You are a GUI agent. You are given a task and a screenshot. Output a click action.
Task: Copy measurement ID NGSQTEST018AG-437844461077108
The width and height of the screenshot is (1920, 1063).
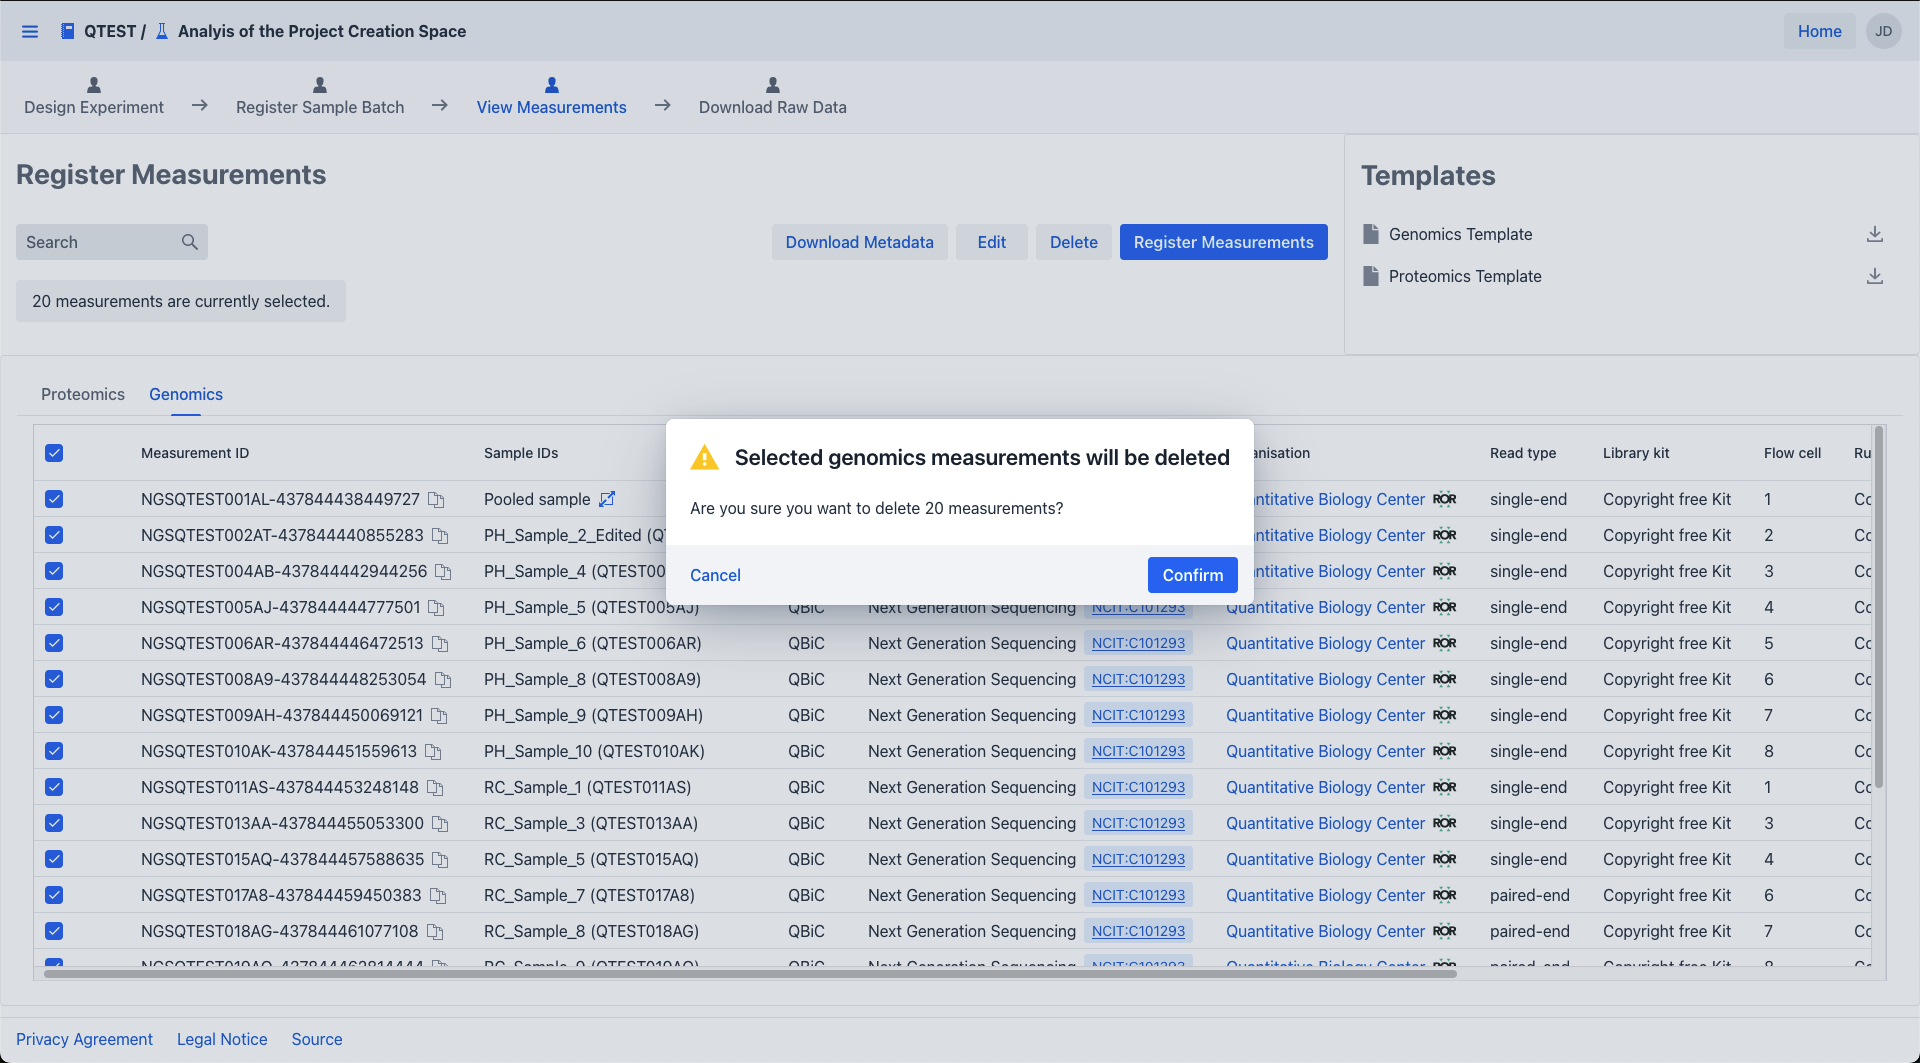(x=435, y=931)
